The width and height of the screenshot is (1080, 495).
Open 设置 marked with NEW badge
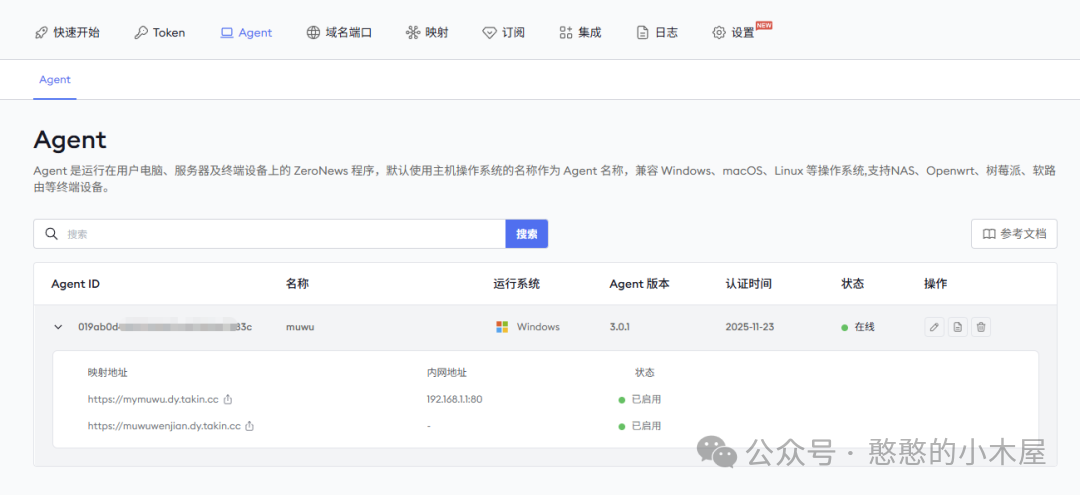tap(734, 32)
